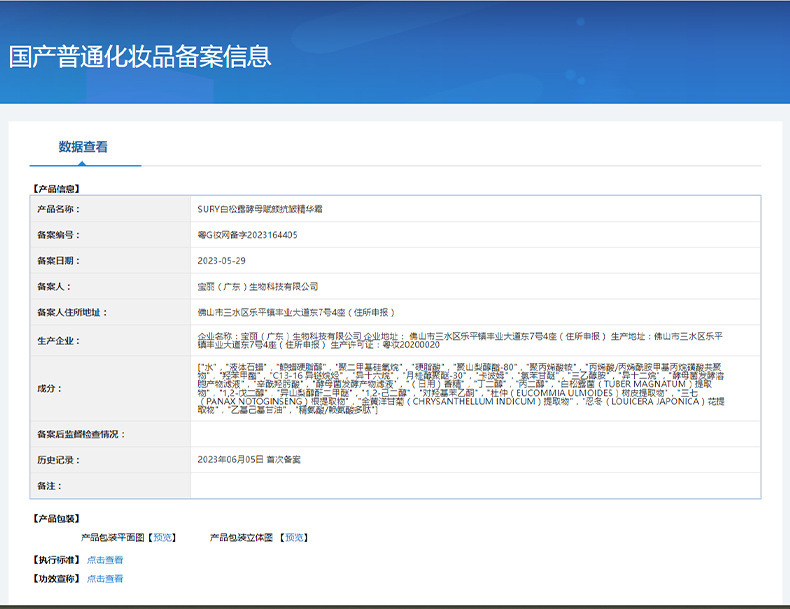Click the 历史记录 首次备案 entry
The image size is (790, 609).
(x=249, y=459)
